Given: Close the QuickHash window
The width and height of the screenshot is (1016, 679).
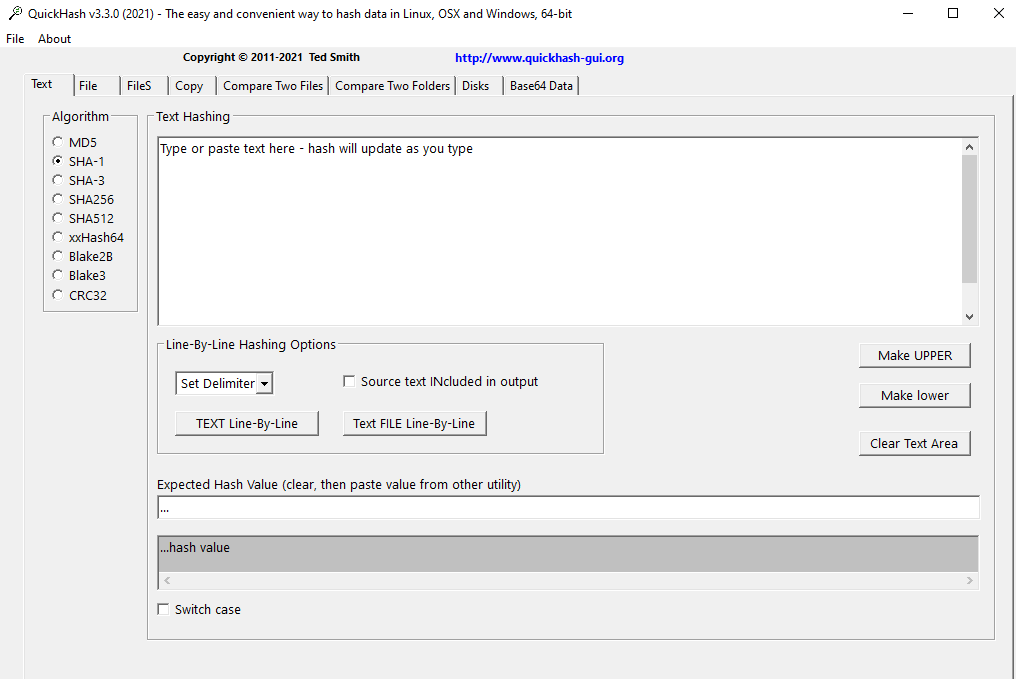Looking at the screenshot, I should coord(999,13).
